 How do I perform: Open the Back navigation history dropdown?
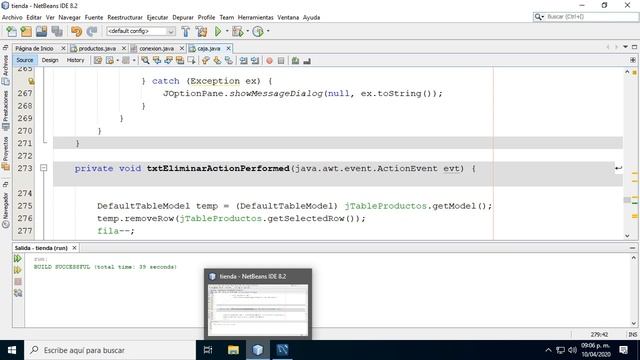(x=118, y=60)
